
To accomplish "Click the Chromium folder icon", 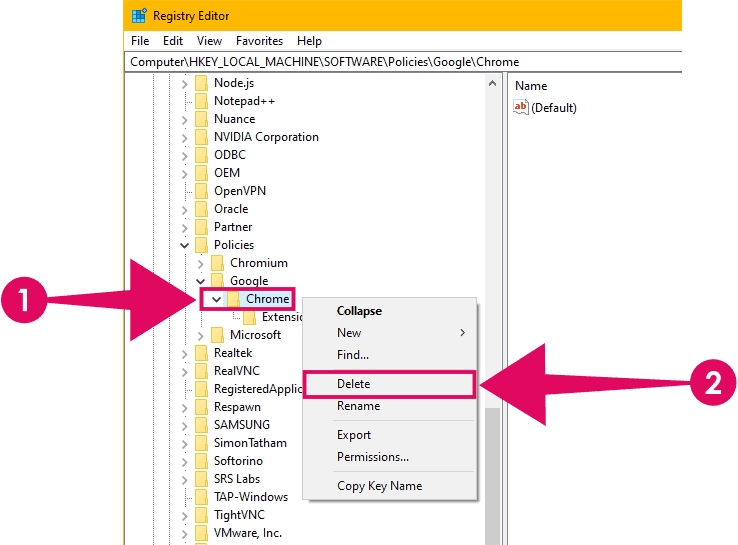I will tap(217, 263).
